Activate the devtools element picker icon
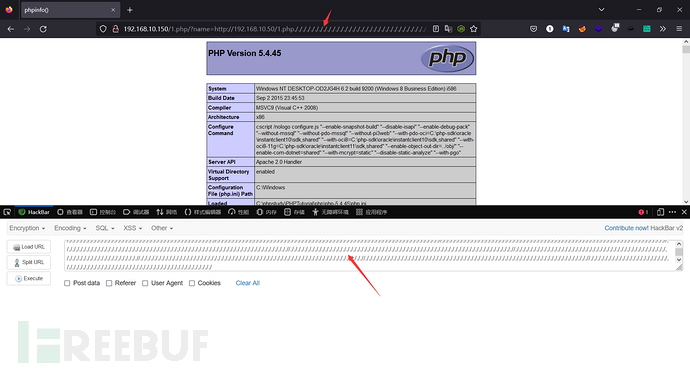The image size is (690, 370). [7, 212]
